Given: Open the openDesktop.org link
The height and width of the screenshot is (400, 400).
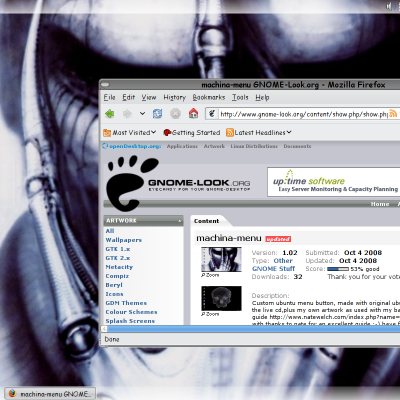Looking at the screenshot, I should (x=135, y=146).
